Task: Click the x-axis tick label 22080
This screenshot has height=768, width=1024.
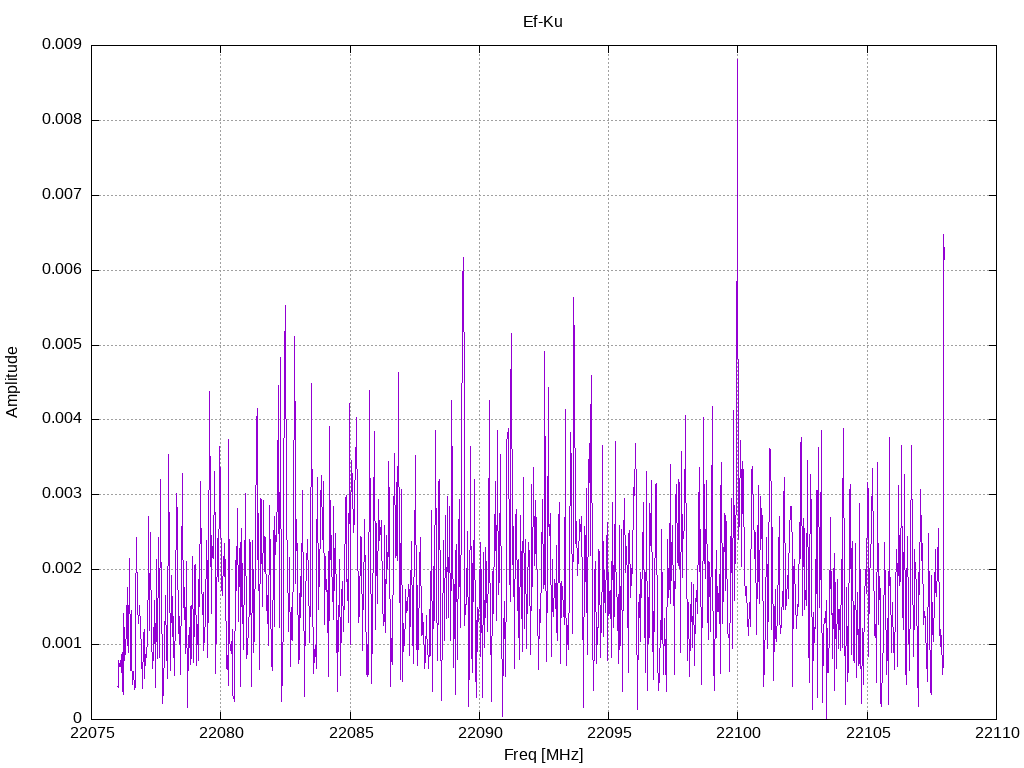Action: (x=221, y=733)
